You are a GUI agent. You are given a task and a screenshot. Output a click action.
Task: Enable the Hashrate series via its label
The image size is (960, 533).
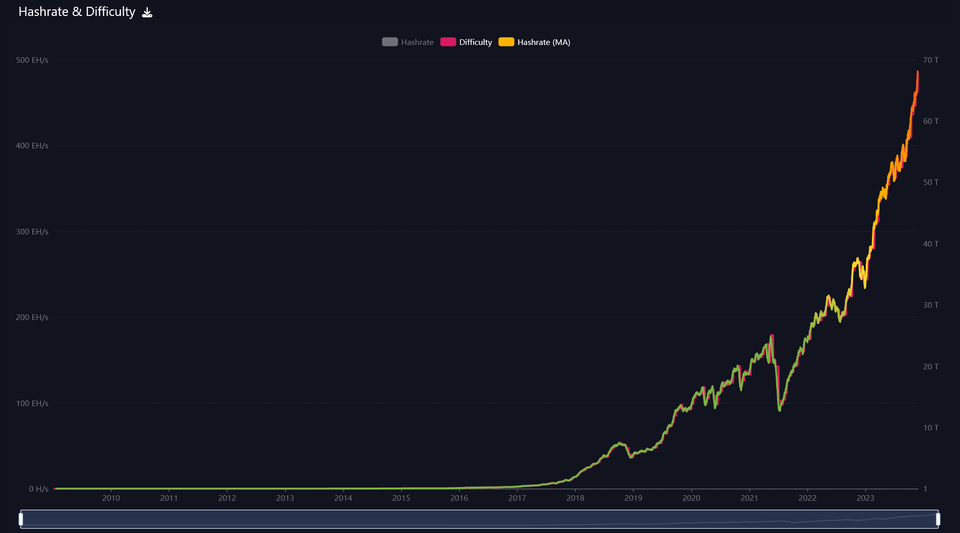tap(417, 42)
